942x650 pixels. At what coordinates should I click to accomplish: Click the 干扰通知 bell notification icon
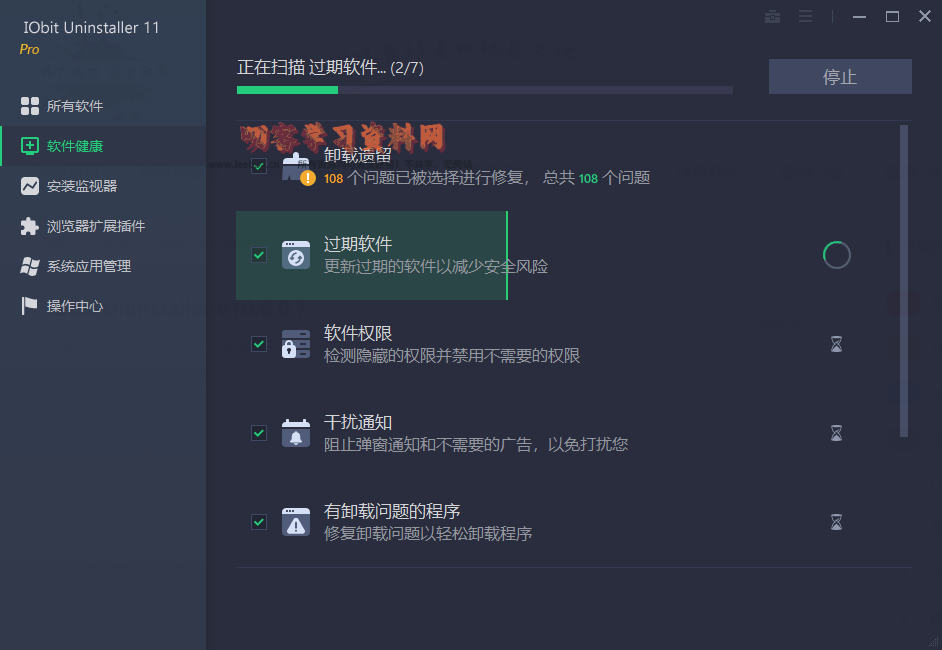pyautogui.click(x=296, y=433)
